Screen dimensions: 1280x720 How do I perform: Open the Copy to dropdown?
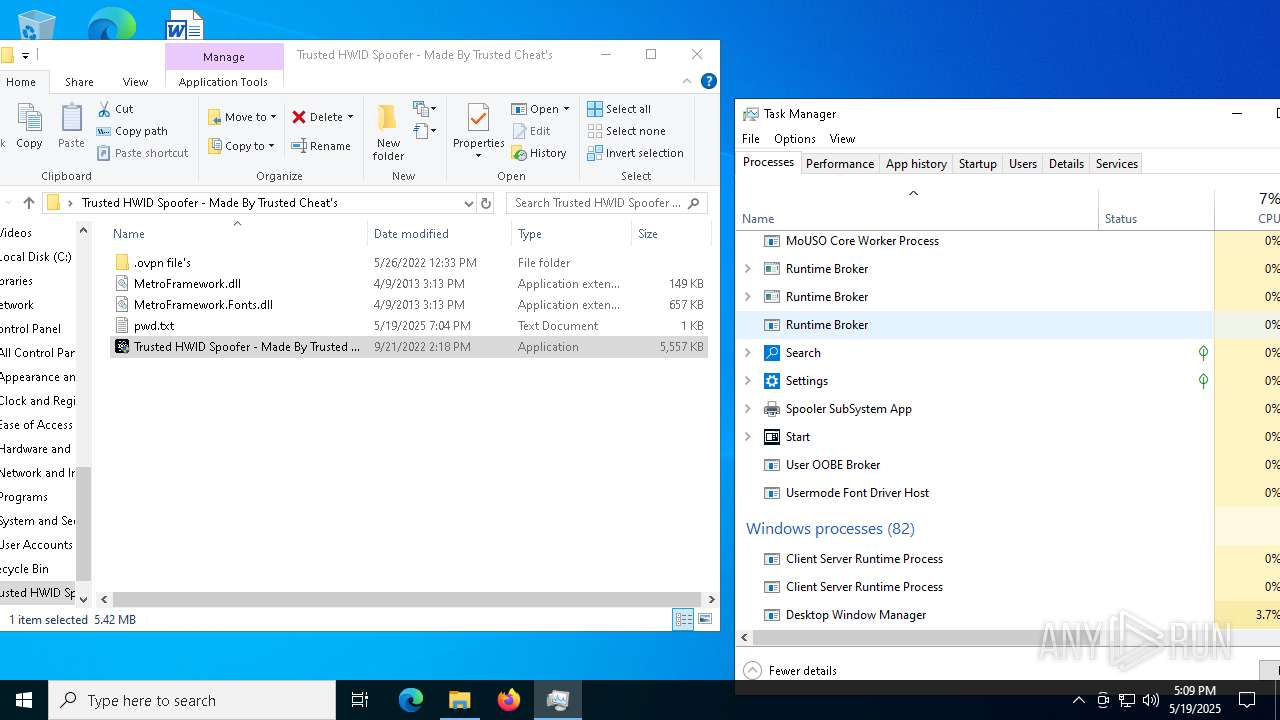click(x=242, y=146)
